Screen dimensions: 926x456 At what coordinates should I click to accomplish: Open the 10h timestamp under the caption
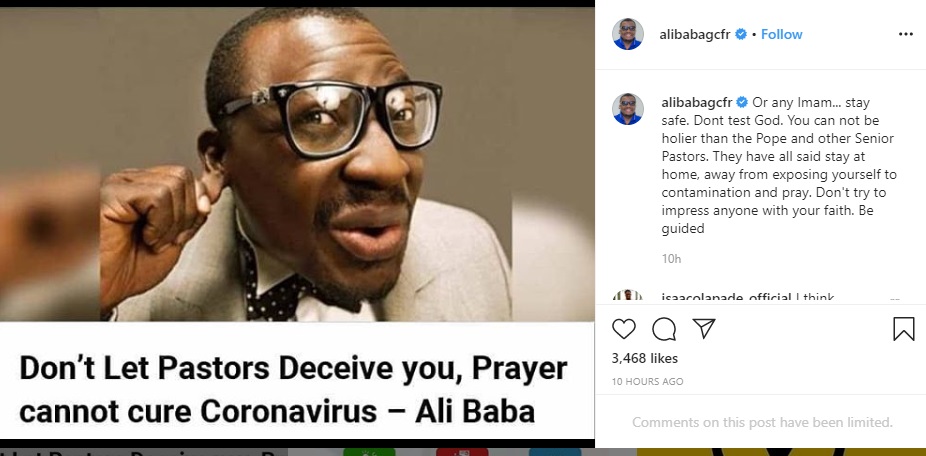click(671, 259)
